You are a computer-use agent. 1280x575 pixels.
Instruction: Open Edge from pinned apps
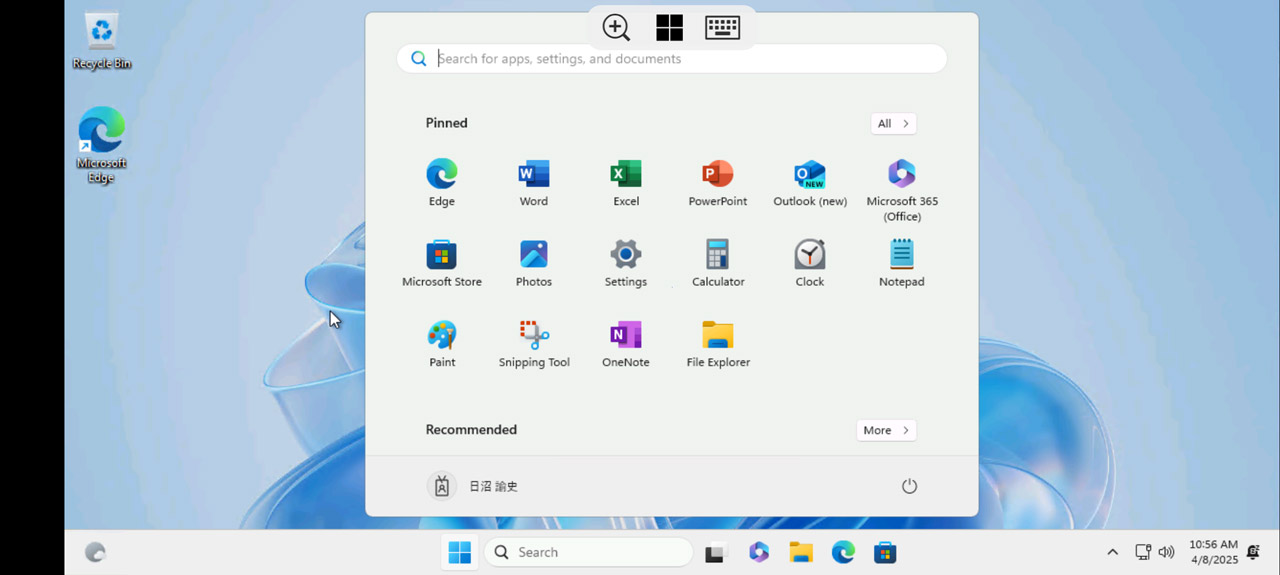tap(441, 182)
